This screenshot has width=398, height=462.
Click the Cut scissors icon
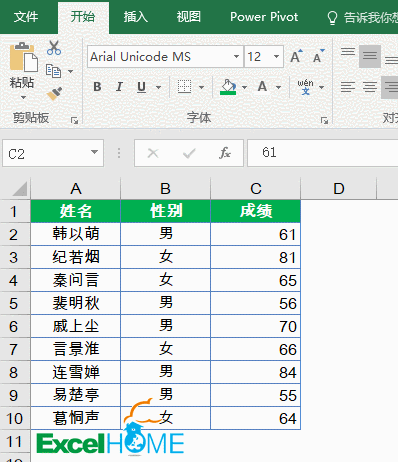[54, 48]
